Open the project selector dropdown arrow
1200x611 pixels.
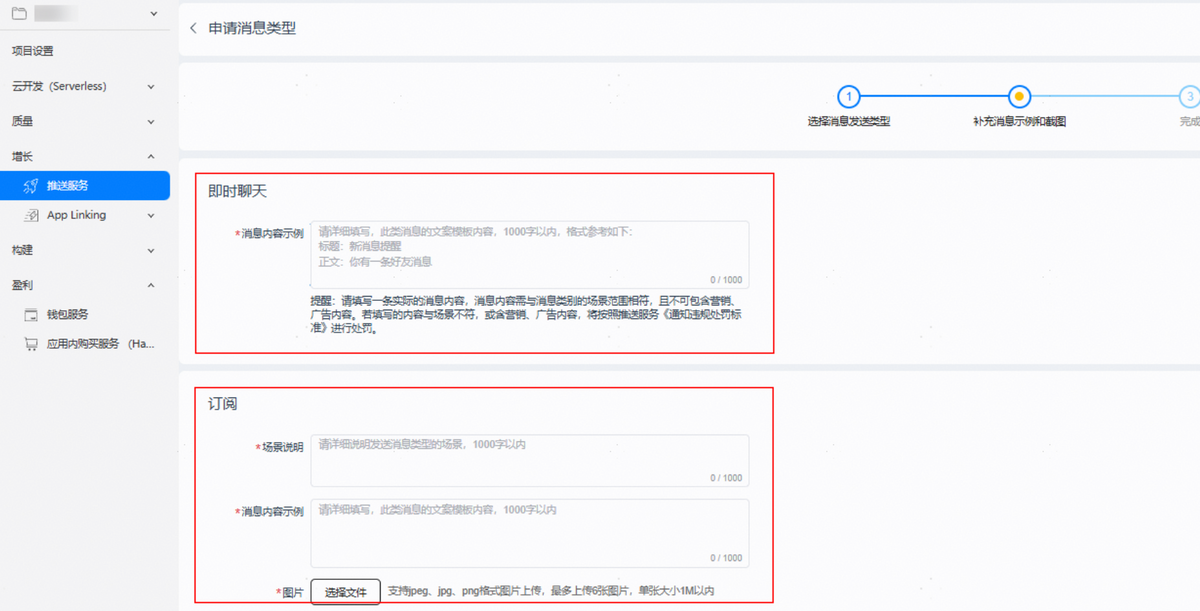[x=152, y=14]
